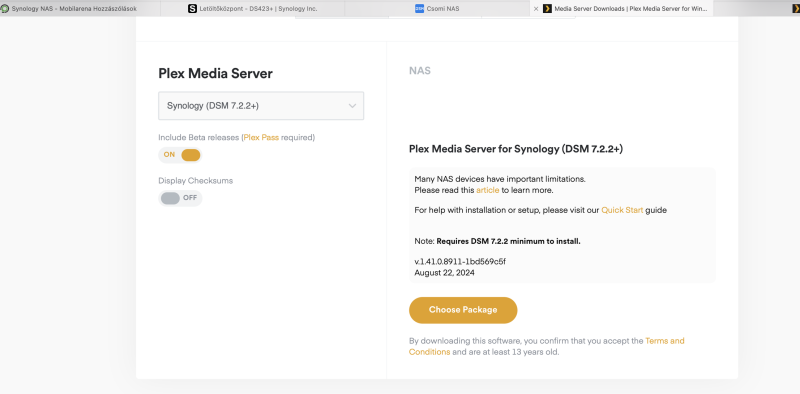Switch to the Letöltőközpont DS423+ tab

coord(253,9)
